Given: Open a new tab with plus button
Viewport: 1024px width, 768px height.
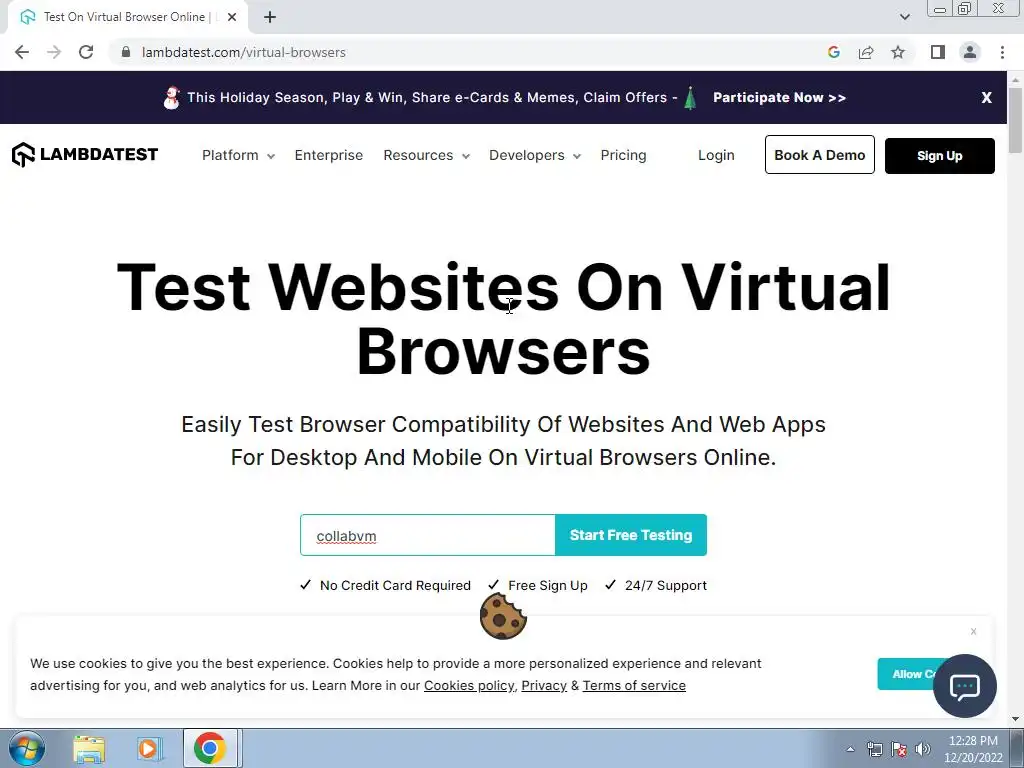Looking at the screenshot, I should pos(270,17).
